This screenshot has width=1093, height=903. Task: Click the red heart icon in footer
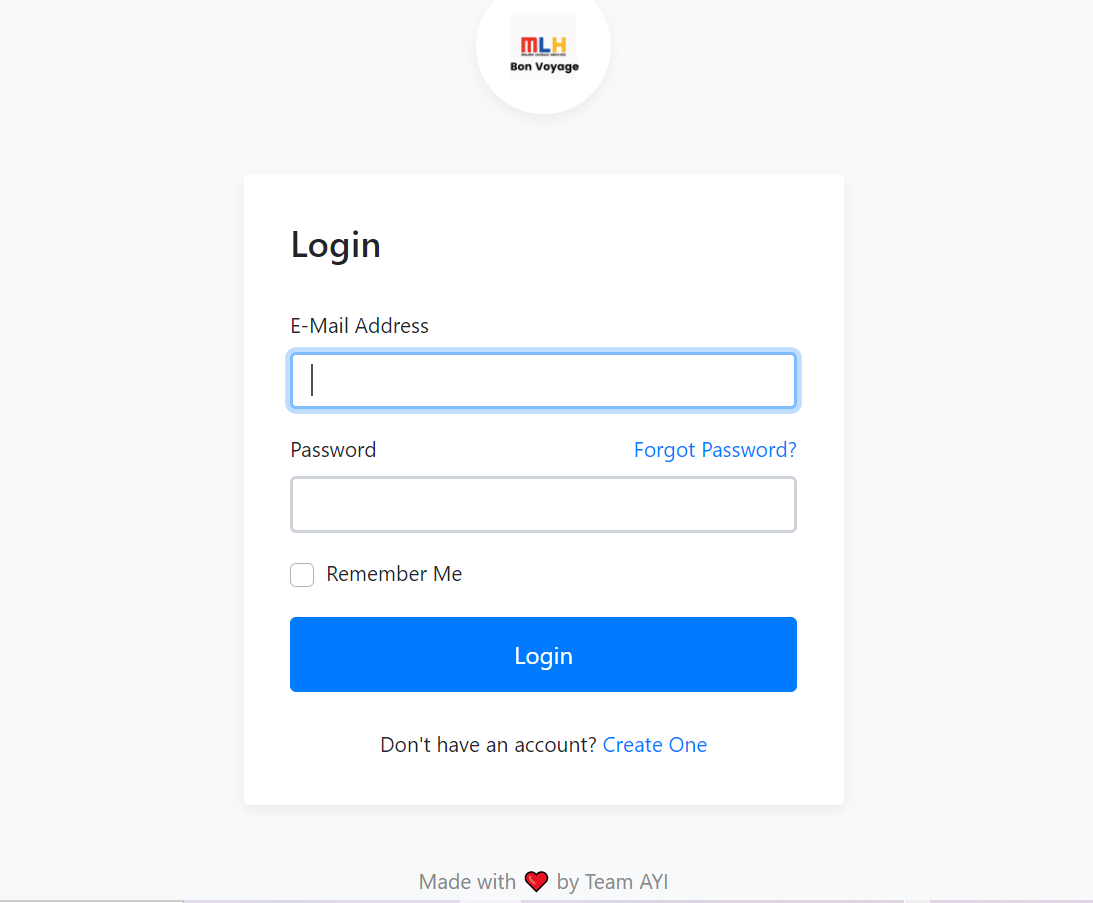click(x=536, y=881)
